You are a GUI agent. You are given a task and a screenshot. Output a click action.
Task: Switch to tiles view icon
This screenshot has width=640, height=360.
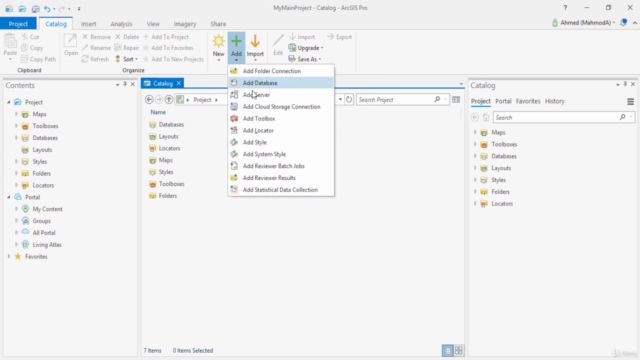459,351
